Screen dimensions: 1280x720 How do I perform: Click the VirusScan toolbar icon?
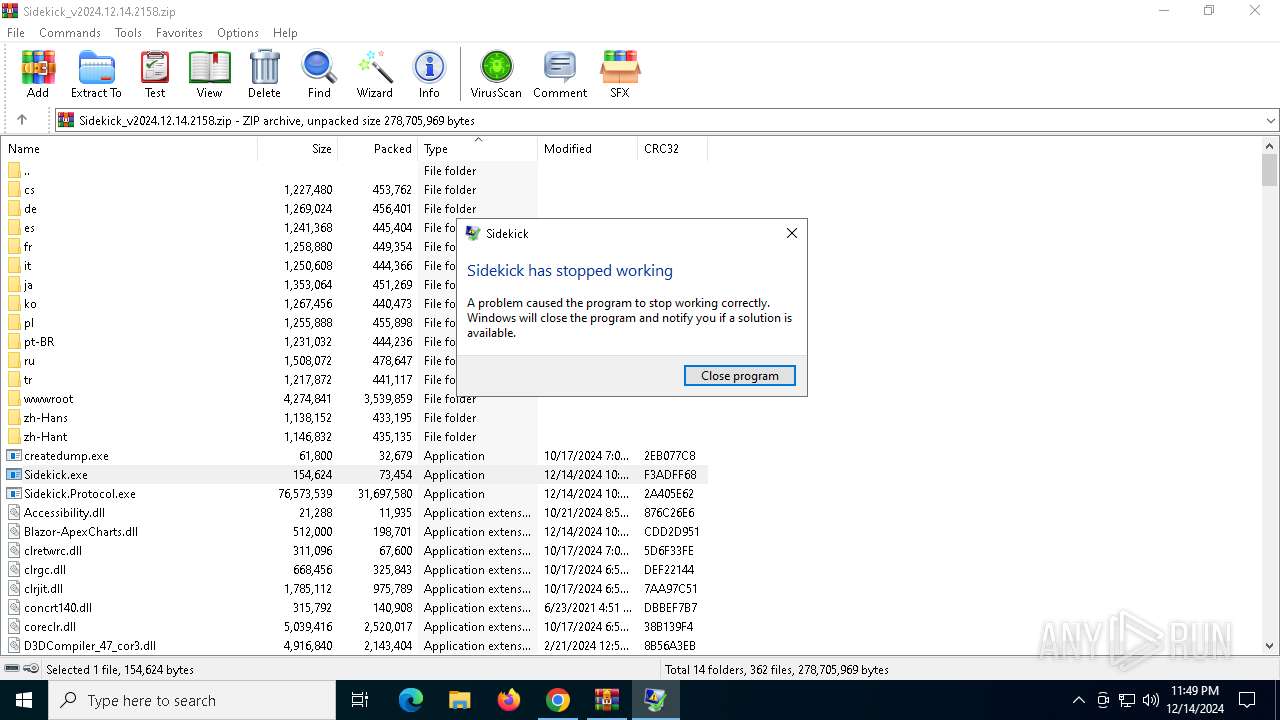(496, 75)
